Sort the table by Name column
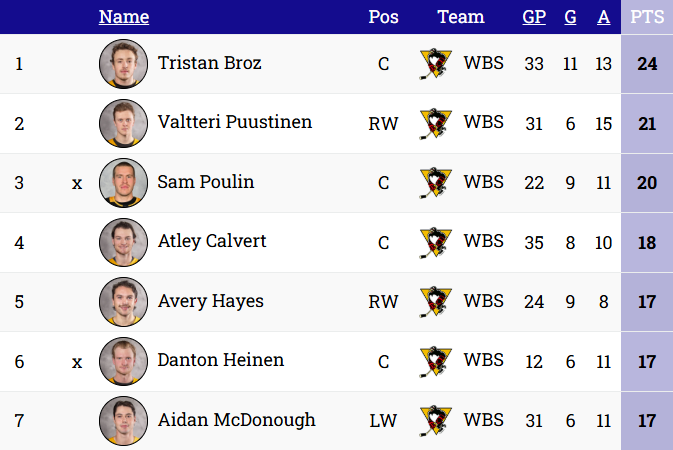Image resolution: width=673 pixels, height=450 pixels. [124, 17]
